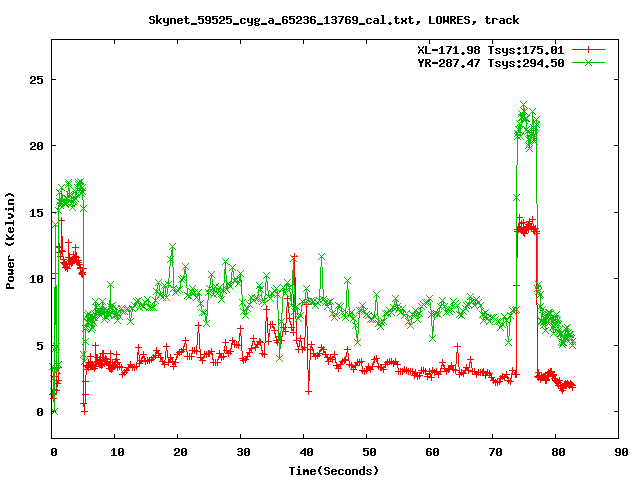
Task: Click the green YR peak near 75 seconds
Action: coord(524,105)
